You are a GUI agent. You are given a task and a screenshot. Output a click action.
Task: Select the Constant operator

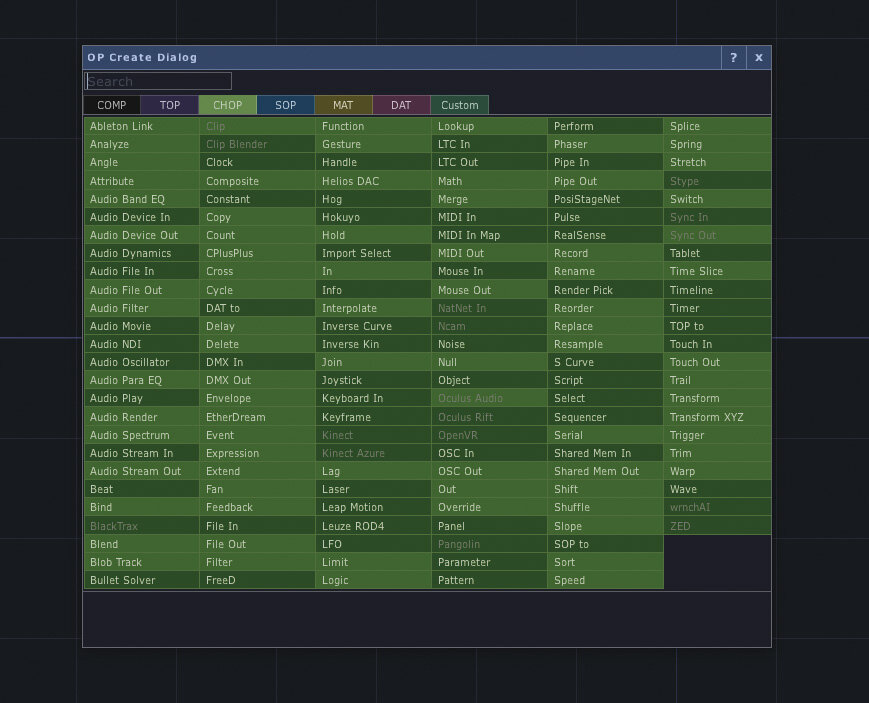pos(257,199)
